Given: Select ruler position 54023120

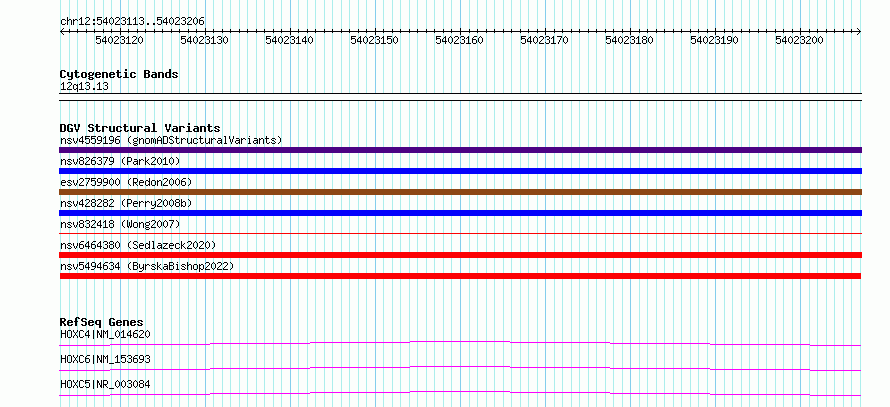Looking at the screenshot, I should click(x=119, y=40).
